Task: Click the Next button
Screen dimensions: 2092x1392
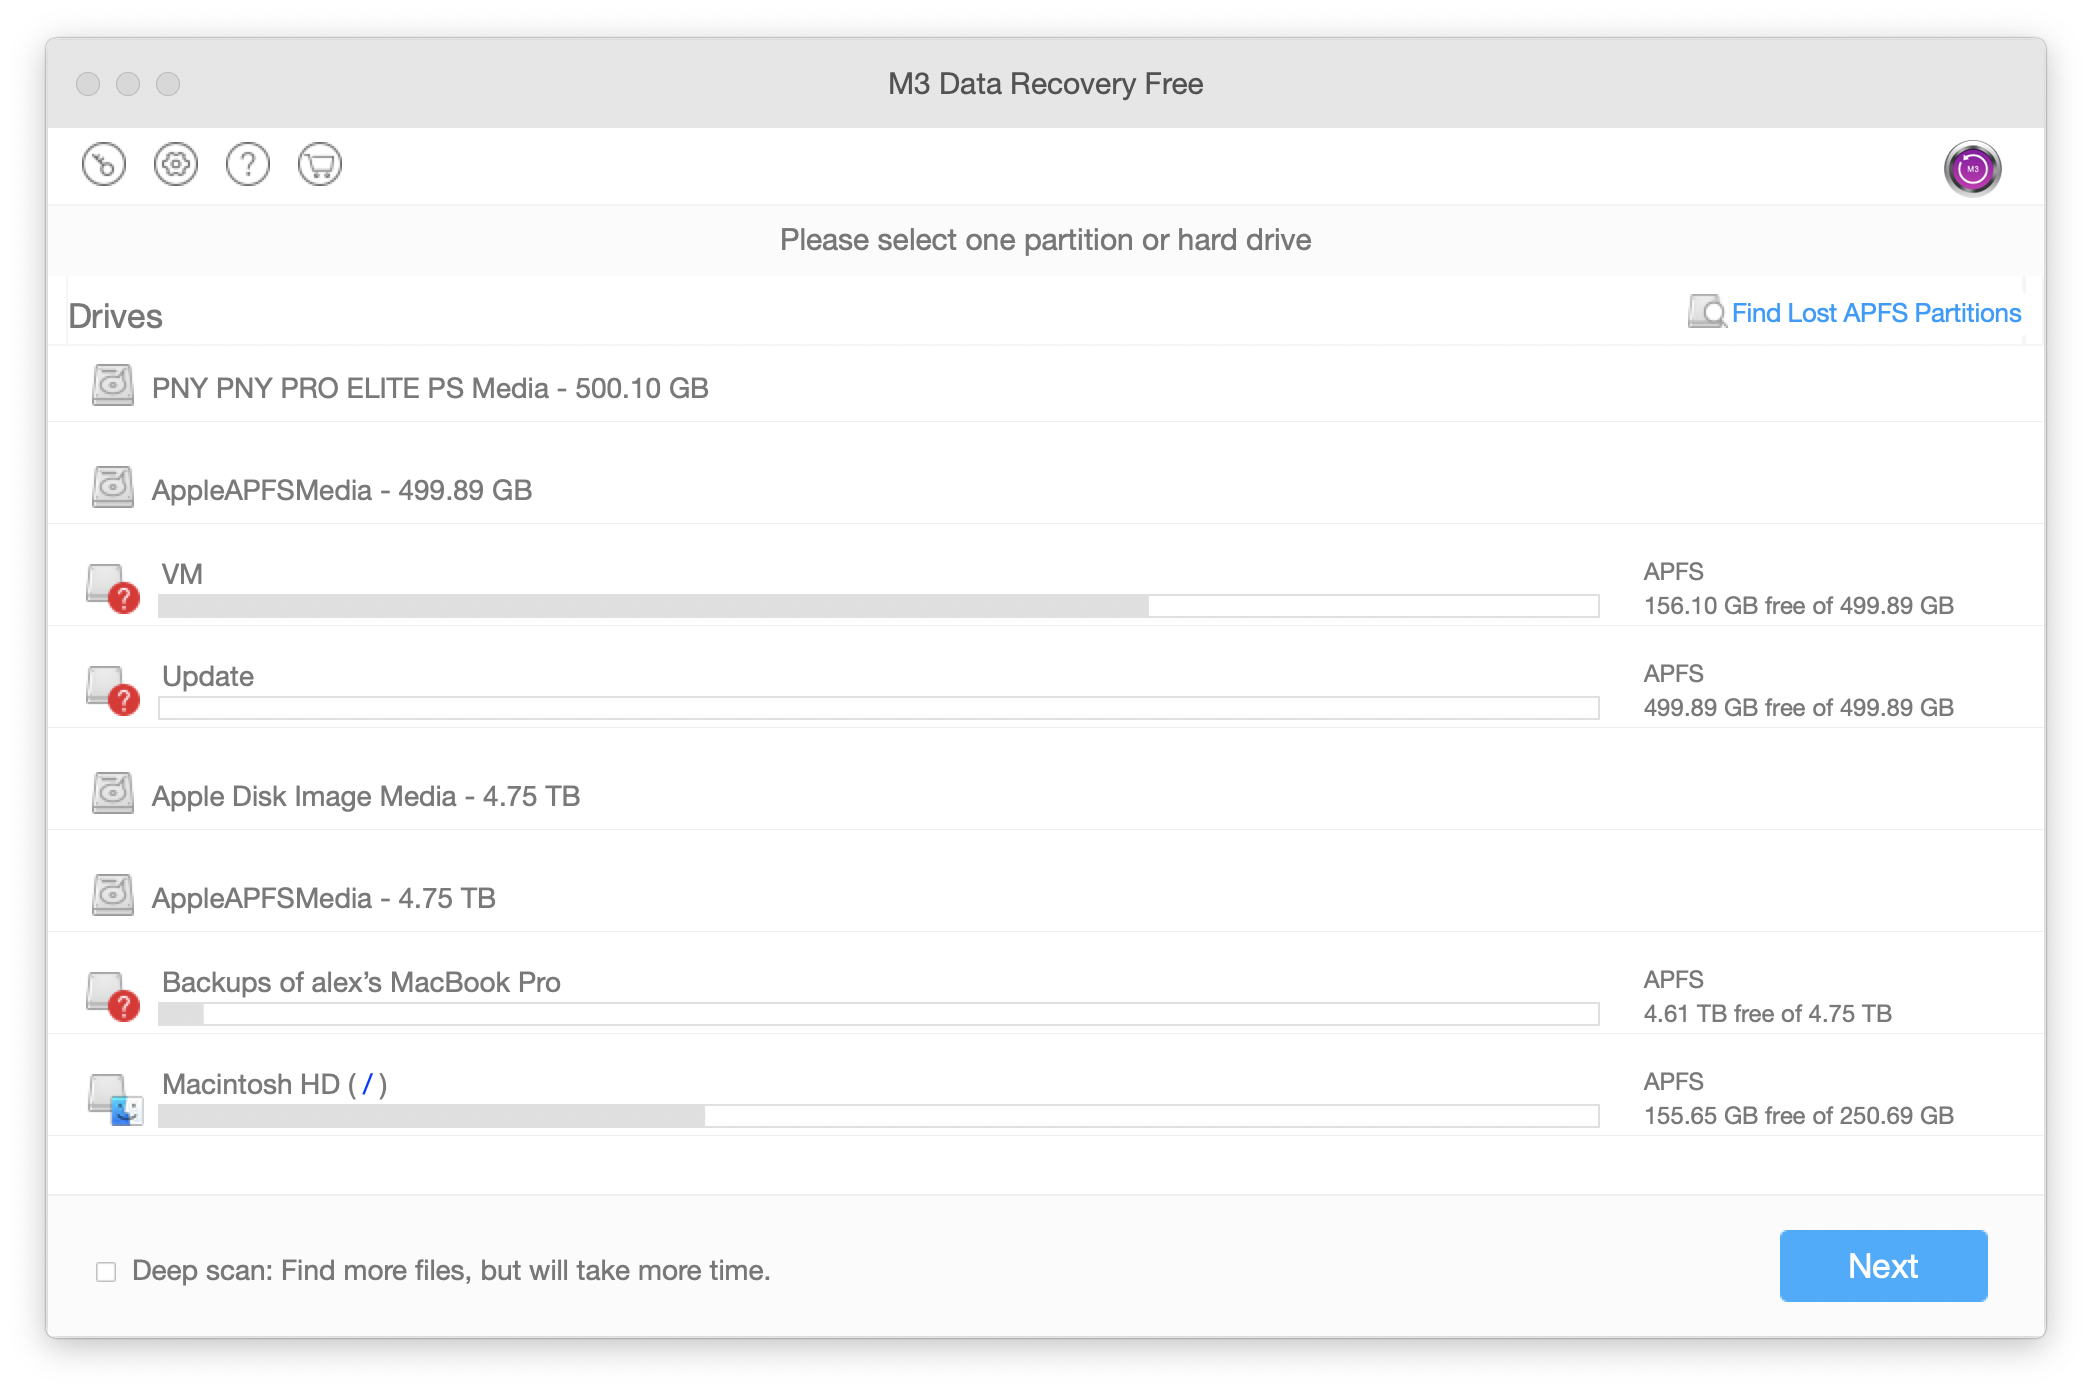Action: 1883,1266
